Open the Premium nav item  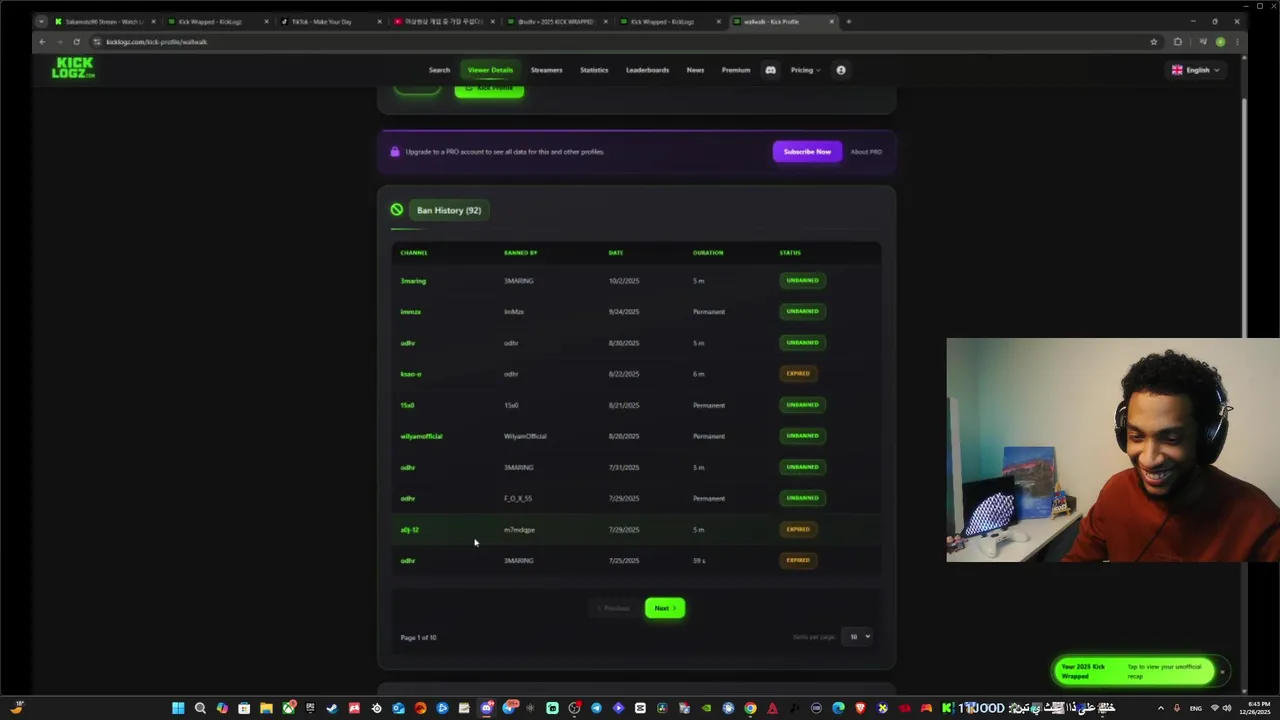point(736,70)
